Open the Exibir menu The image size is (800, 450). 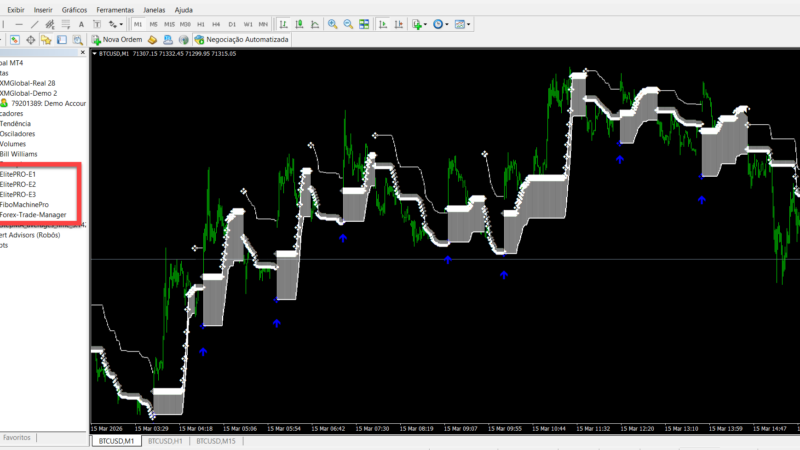[x=16, y=10]
